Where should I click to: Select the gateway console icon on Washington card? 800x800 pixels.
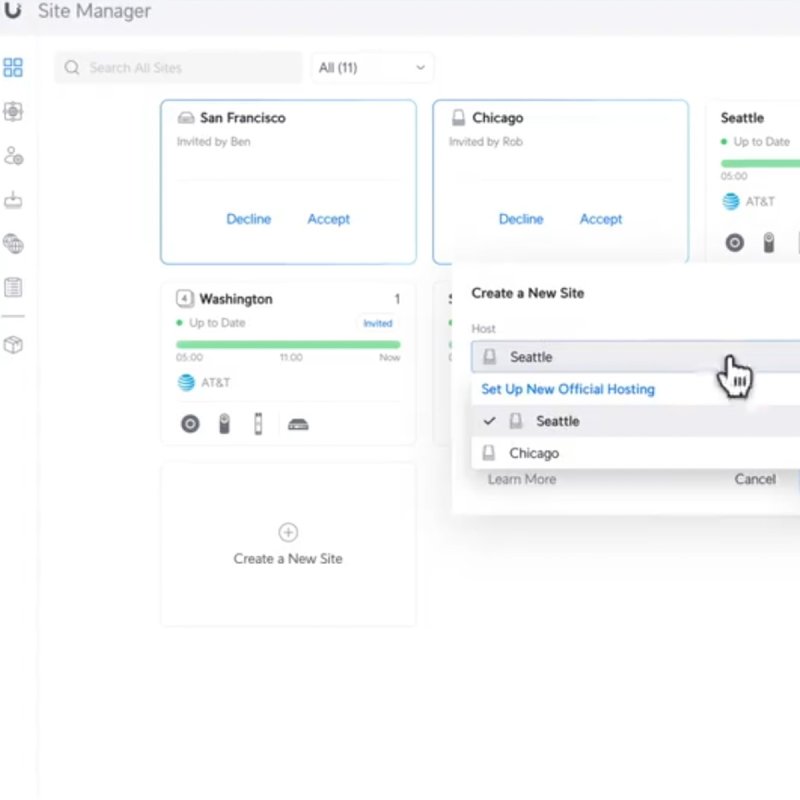coord(297,424)
